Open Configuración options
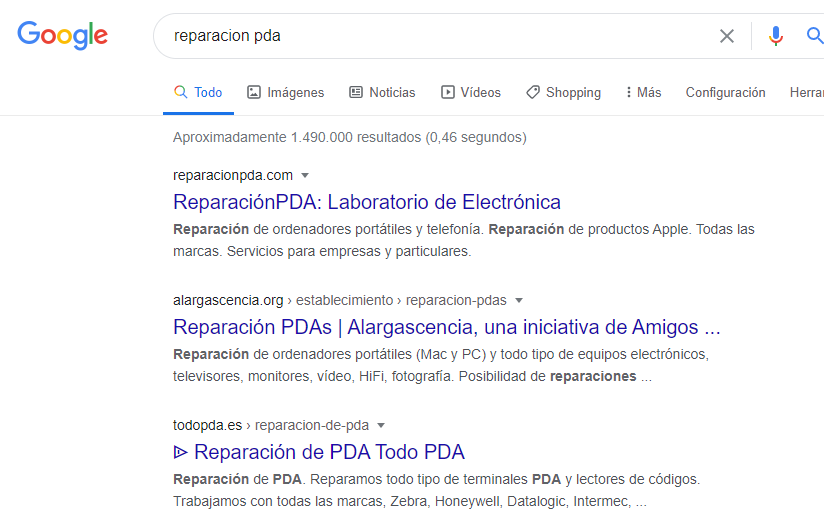824x520 pixels. pos(725,92)
